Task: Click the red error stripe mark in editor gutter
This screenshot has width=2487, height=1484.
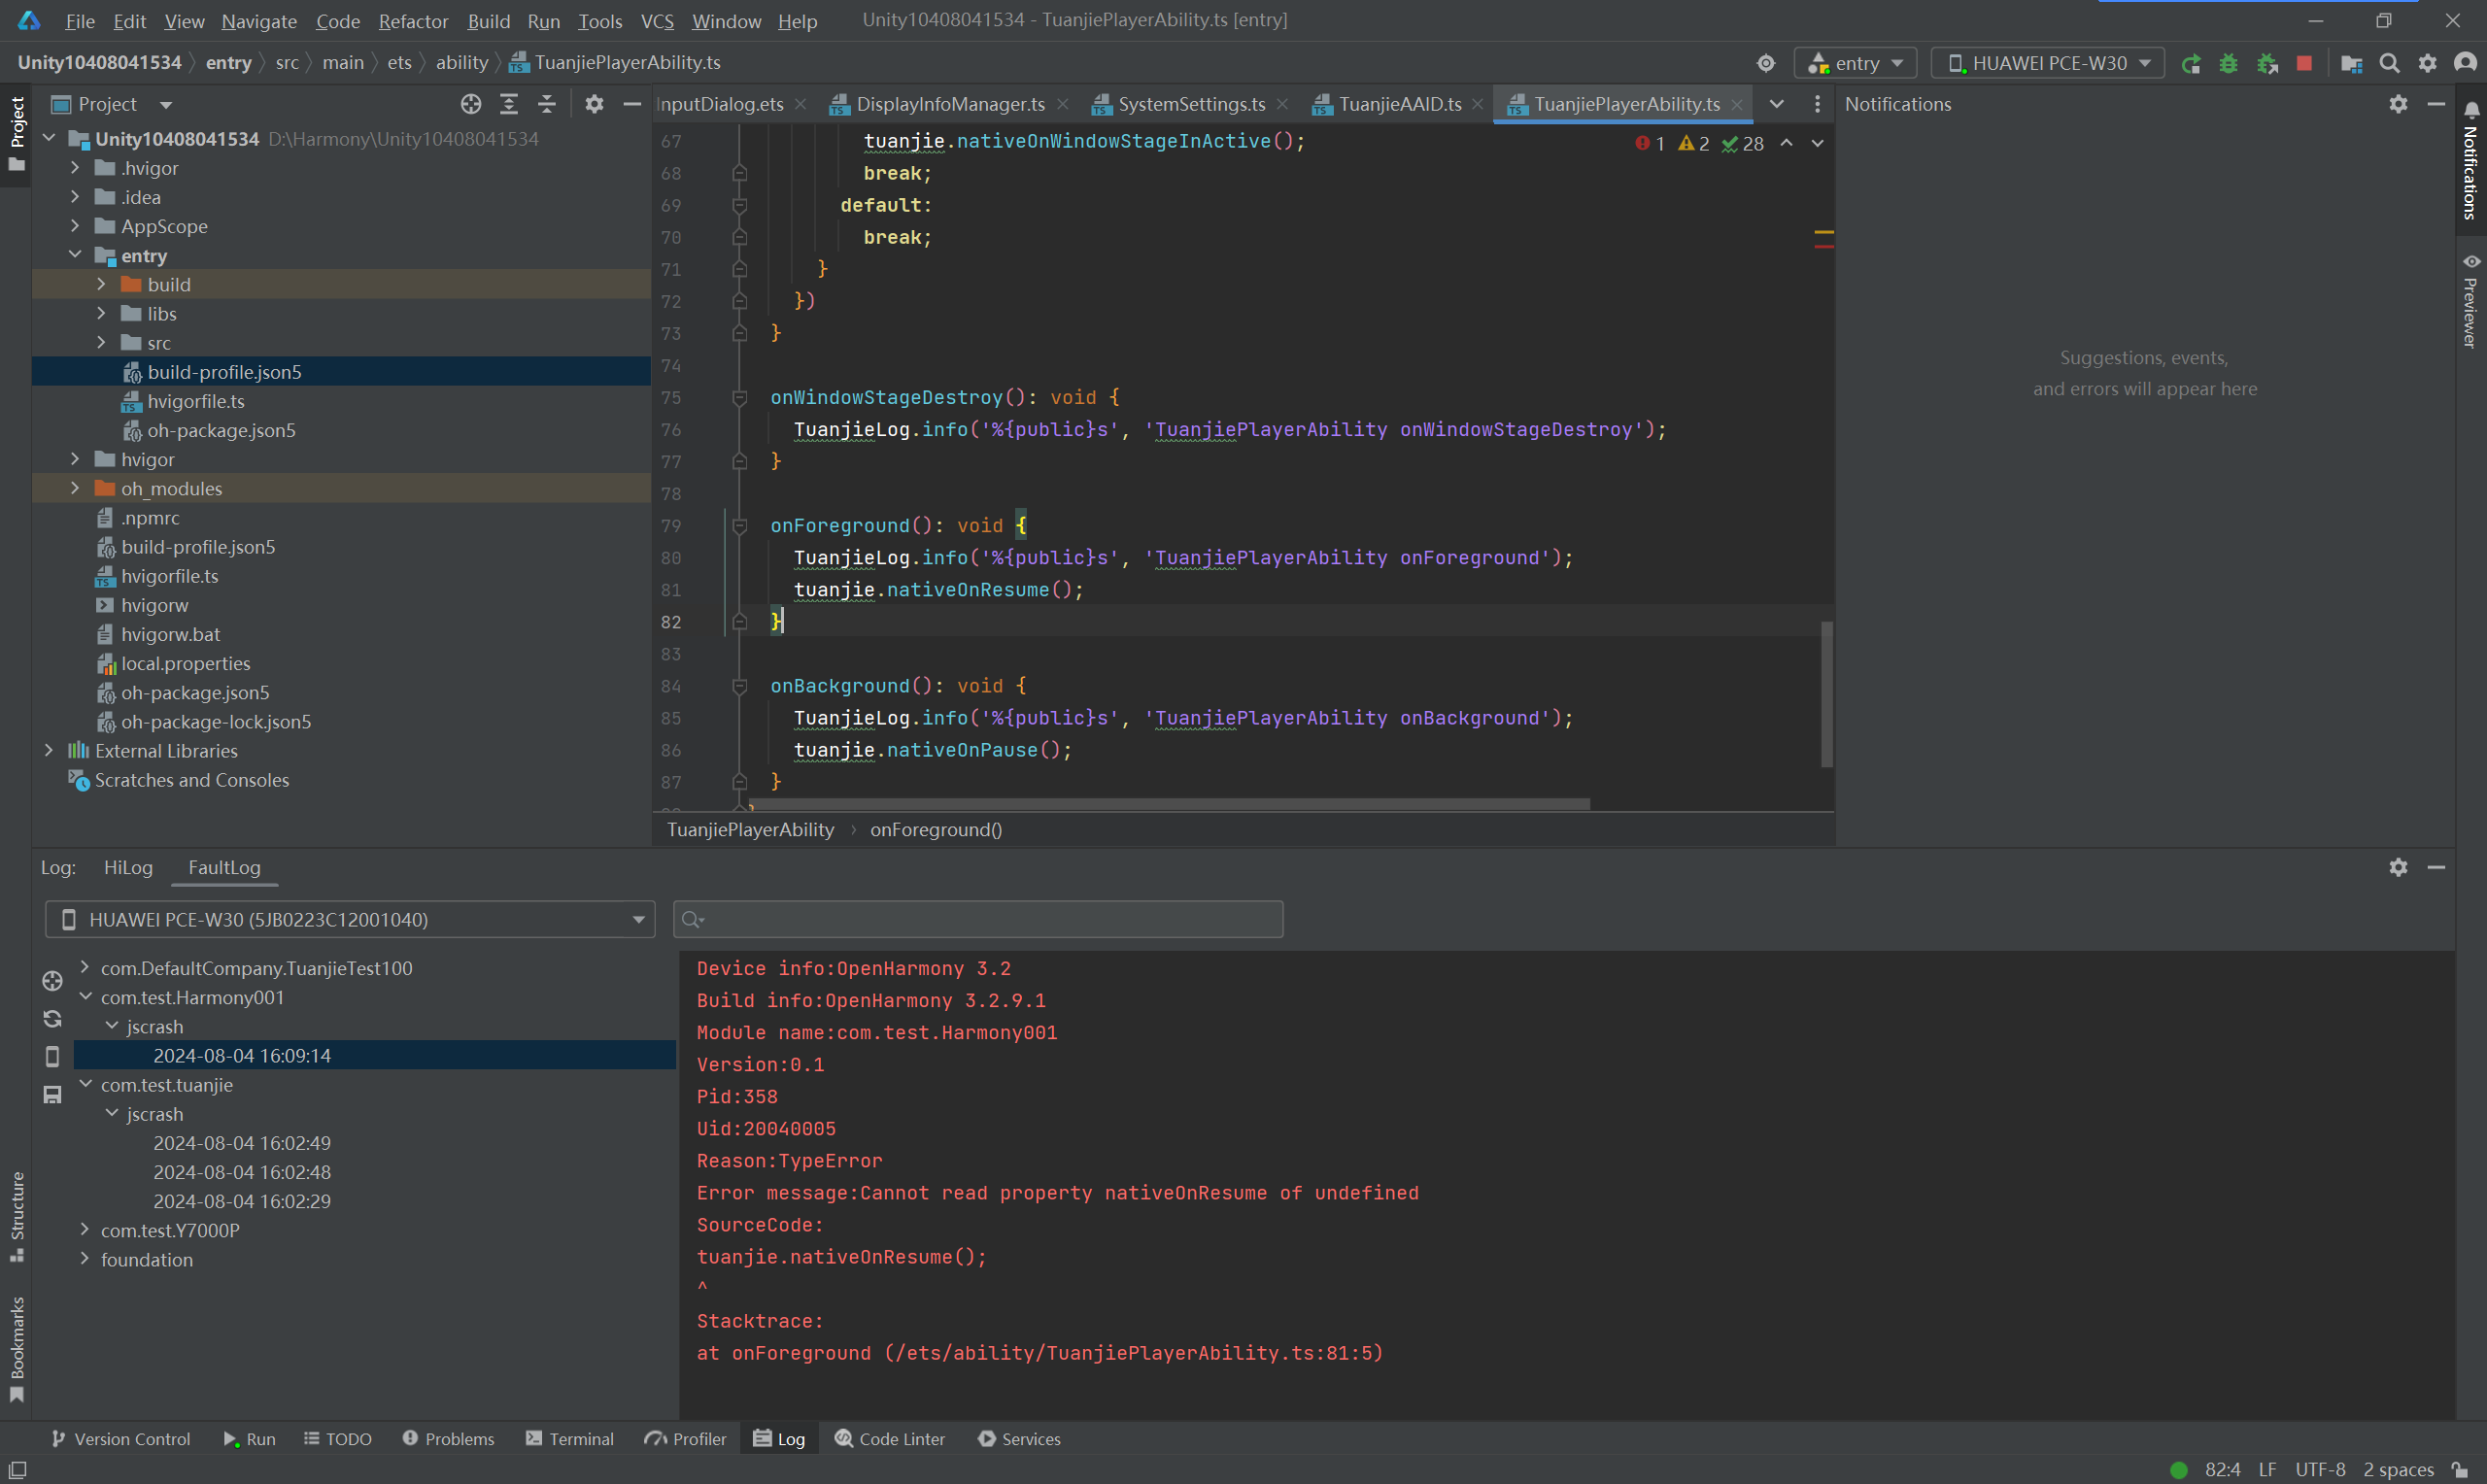Action: 1824,246
